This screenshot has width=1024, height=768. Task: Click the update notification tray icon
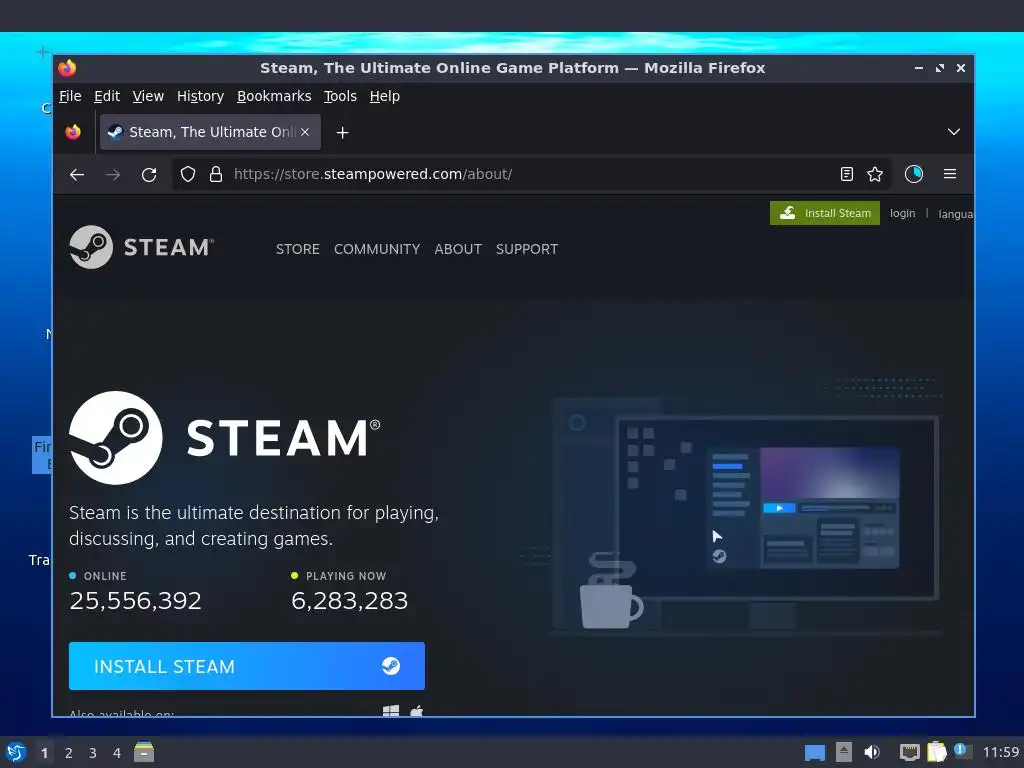click(962, 751)
